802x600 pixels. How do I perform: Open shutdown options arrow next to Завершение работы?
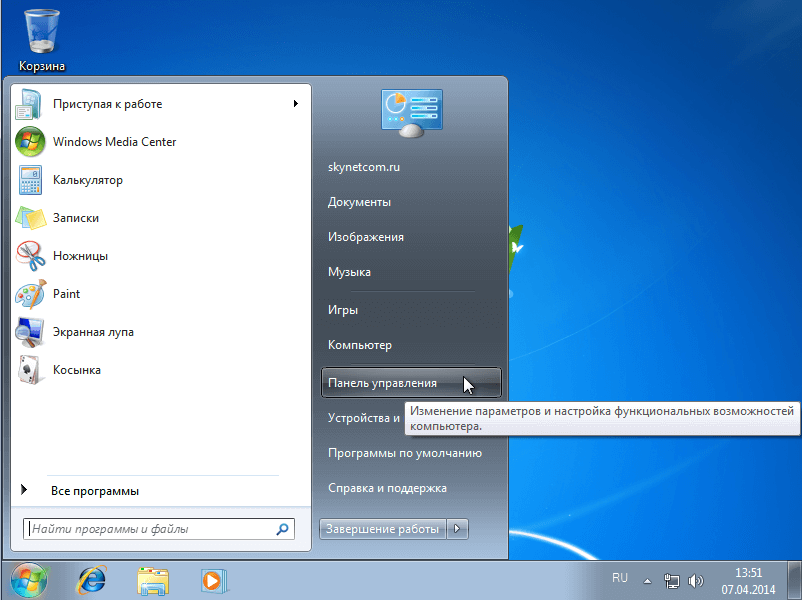[x=458, y=529]
